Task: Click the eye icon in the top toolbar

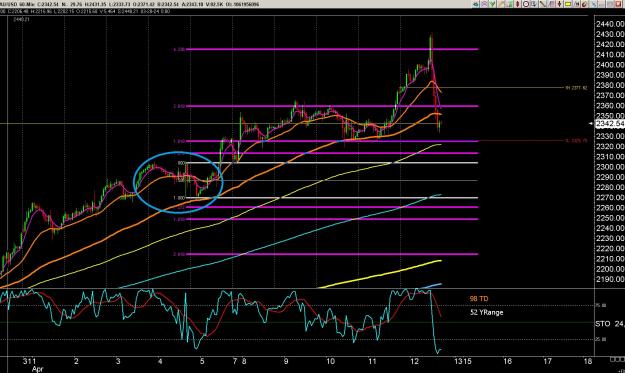Action: (476, 4)
